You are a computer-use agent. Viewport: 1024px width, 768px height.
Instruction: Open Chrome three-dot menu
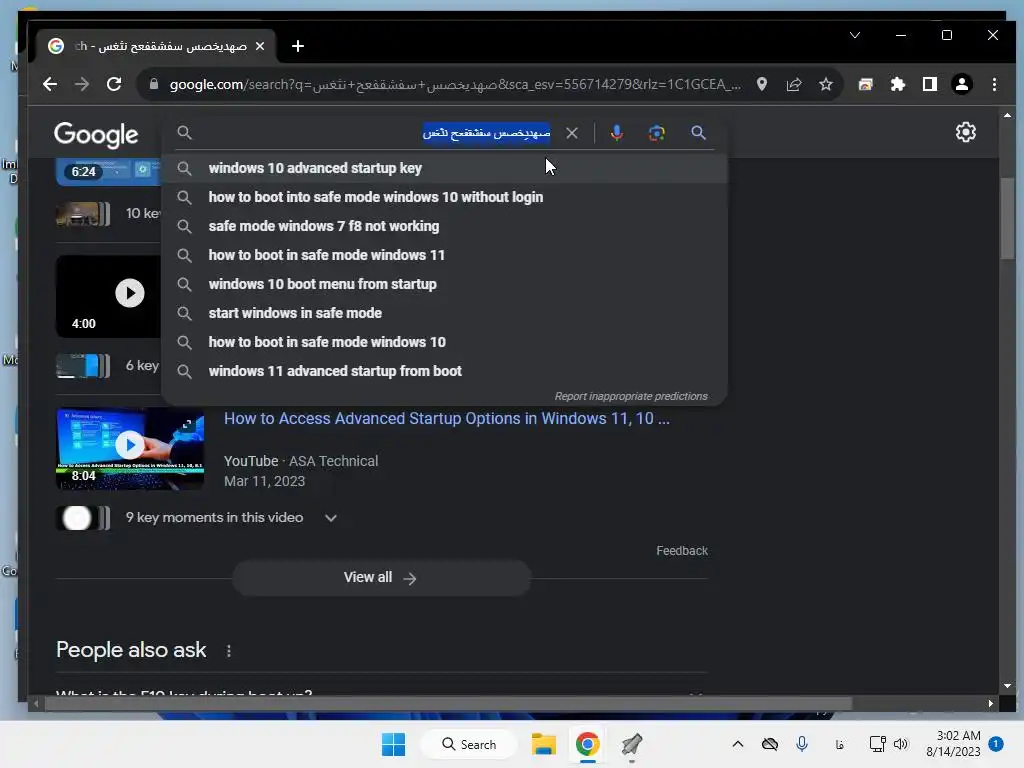(994, 84)
